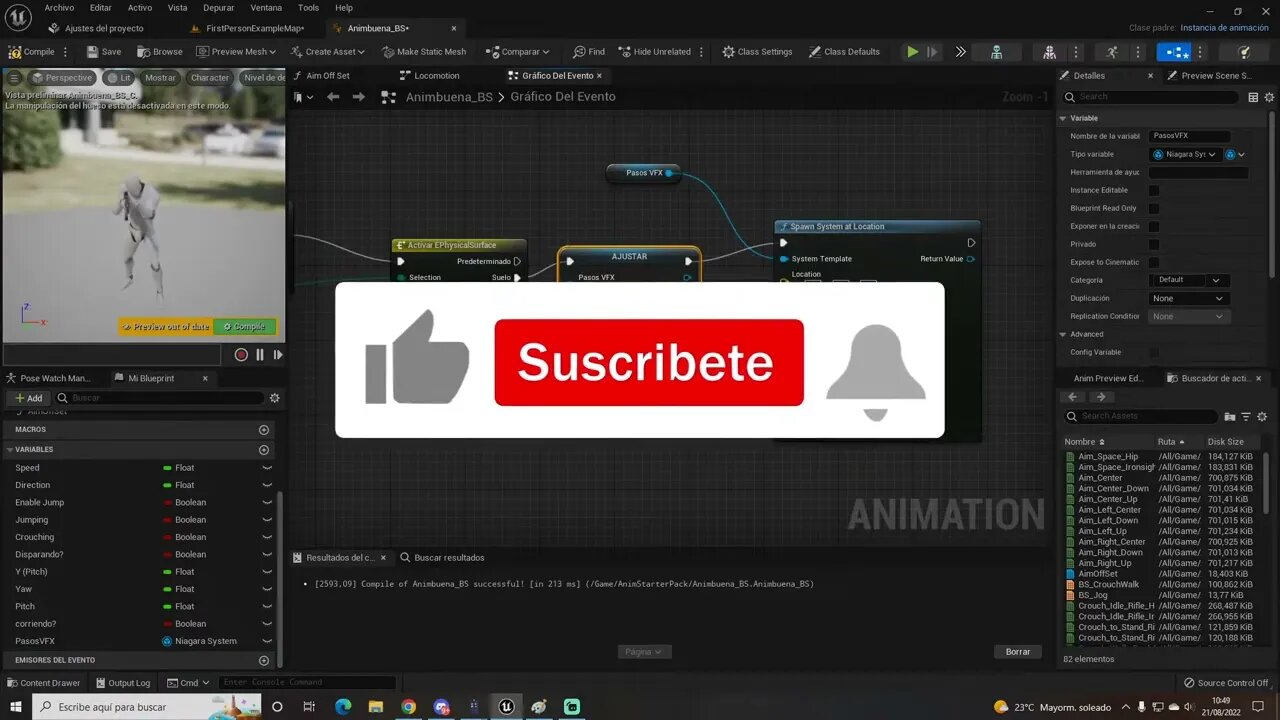Switch to Skeleton editor mode icon
The width and height of the screenshot is (1280, 720).
996,52
